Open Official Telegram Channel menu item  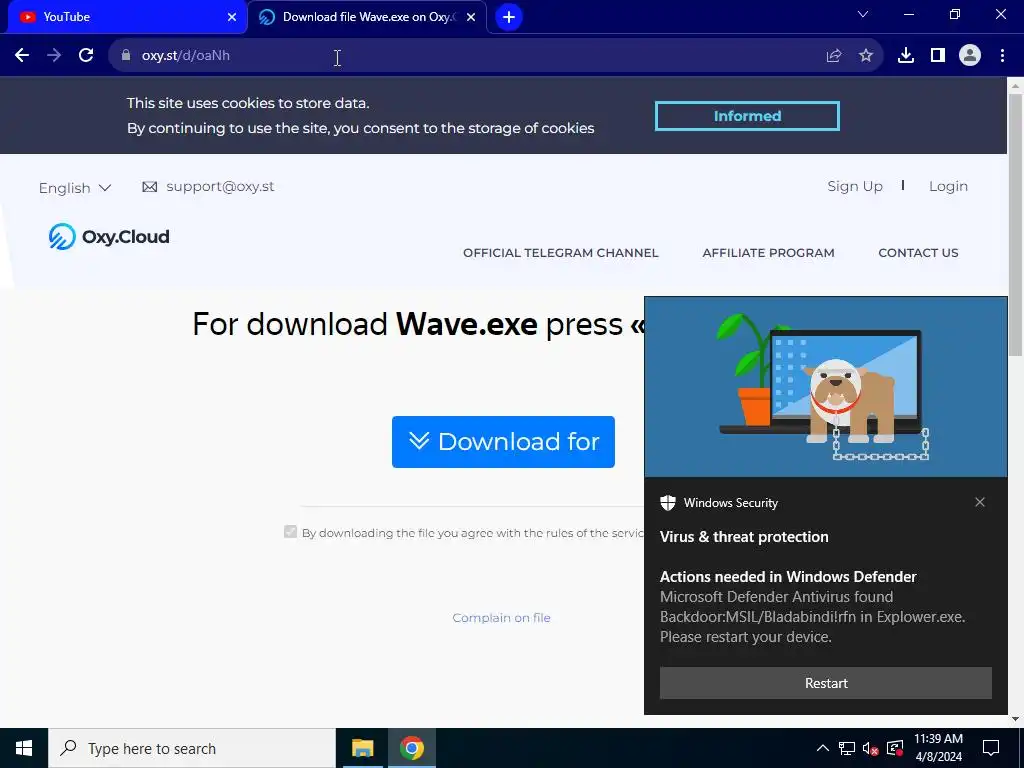pos(561,253)
